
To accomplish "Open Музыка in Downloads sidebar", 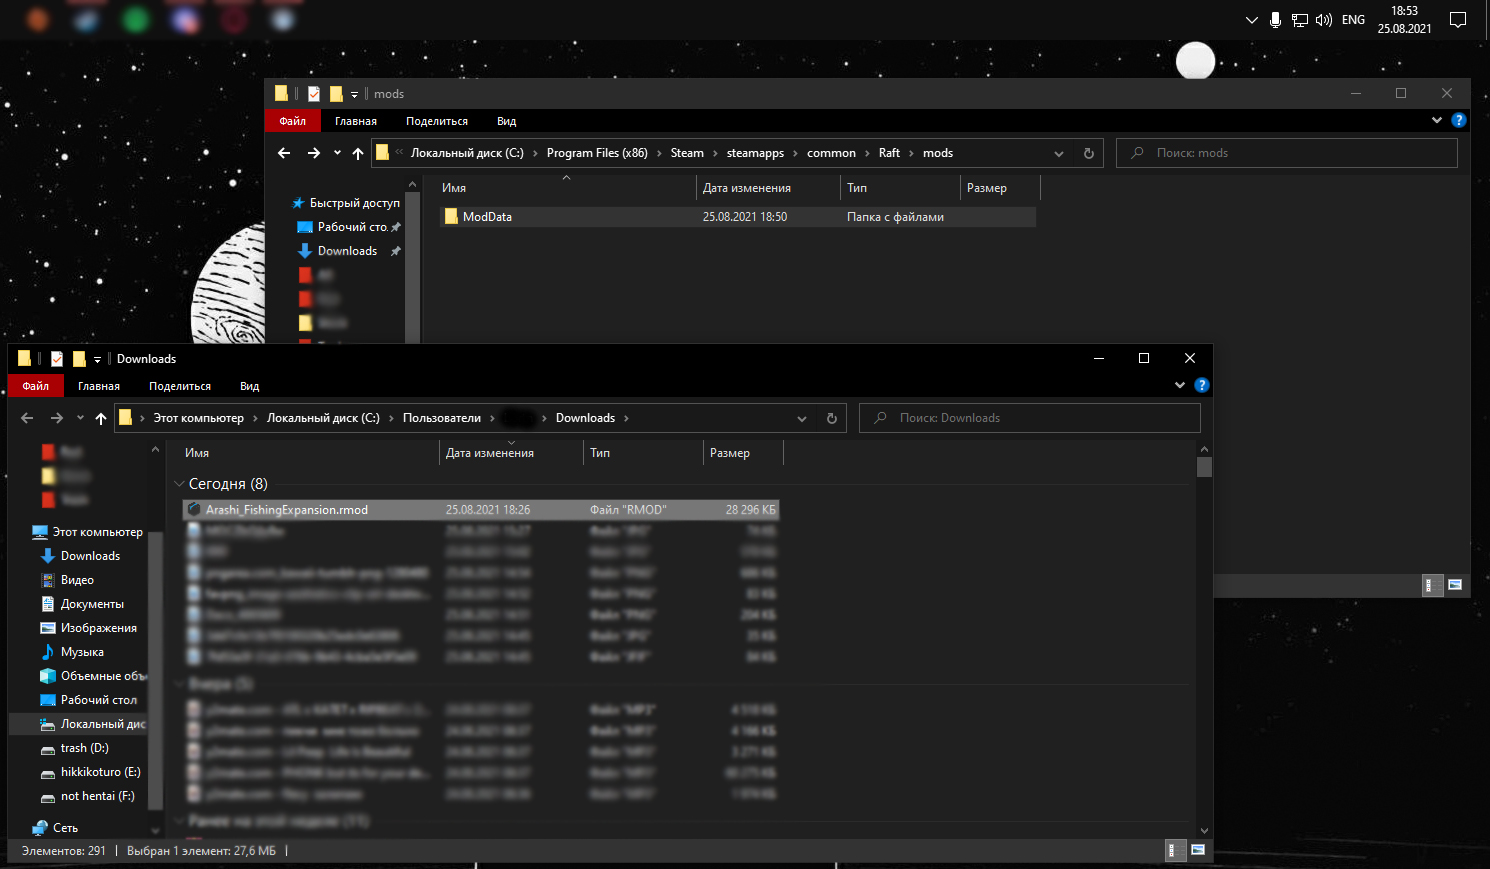I will (82, 652).
